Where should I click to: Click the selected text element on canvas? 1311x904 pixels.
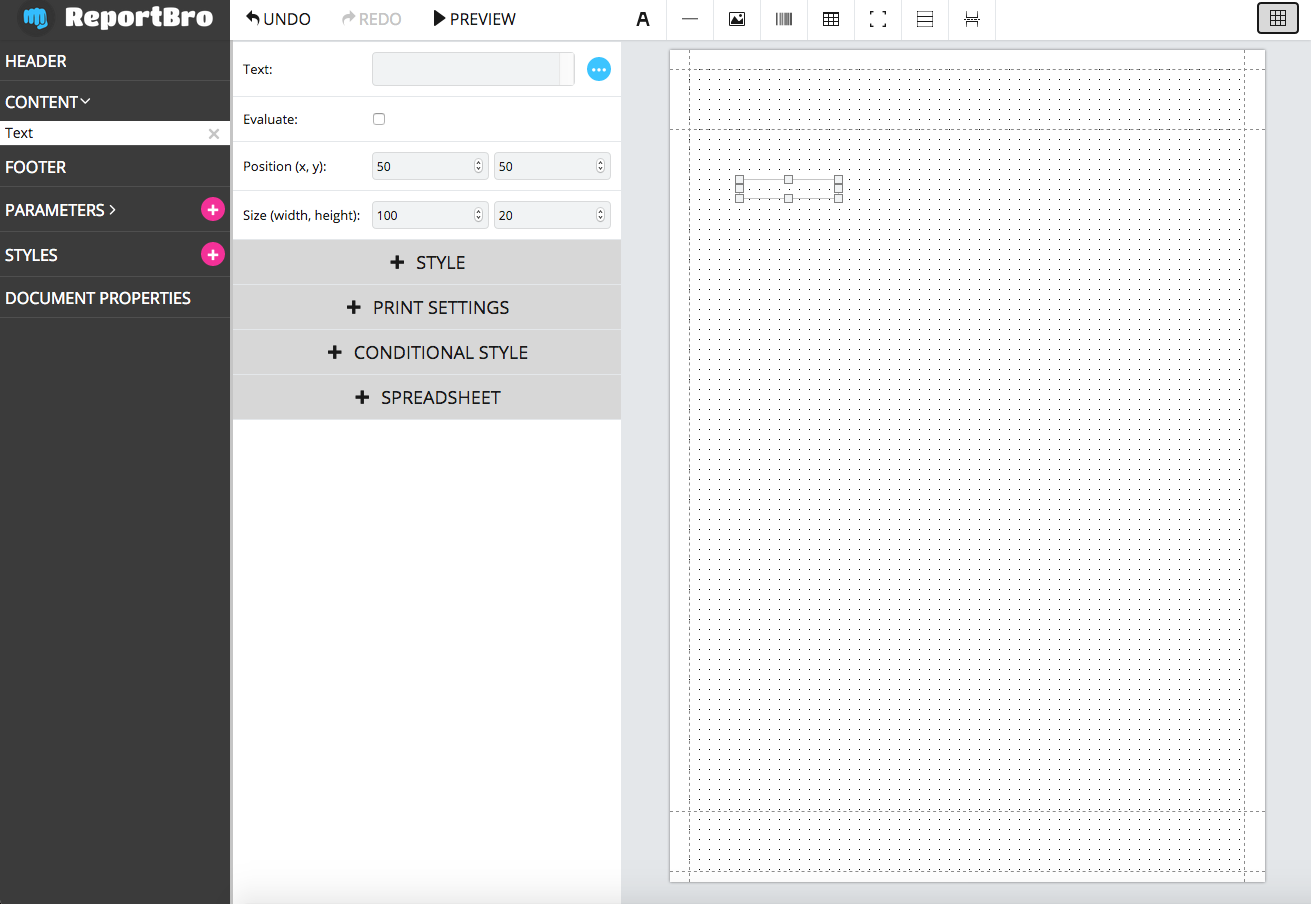click(789, 189)
